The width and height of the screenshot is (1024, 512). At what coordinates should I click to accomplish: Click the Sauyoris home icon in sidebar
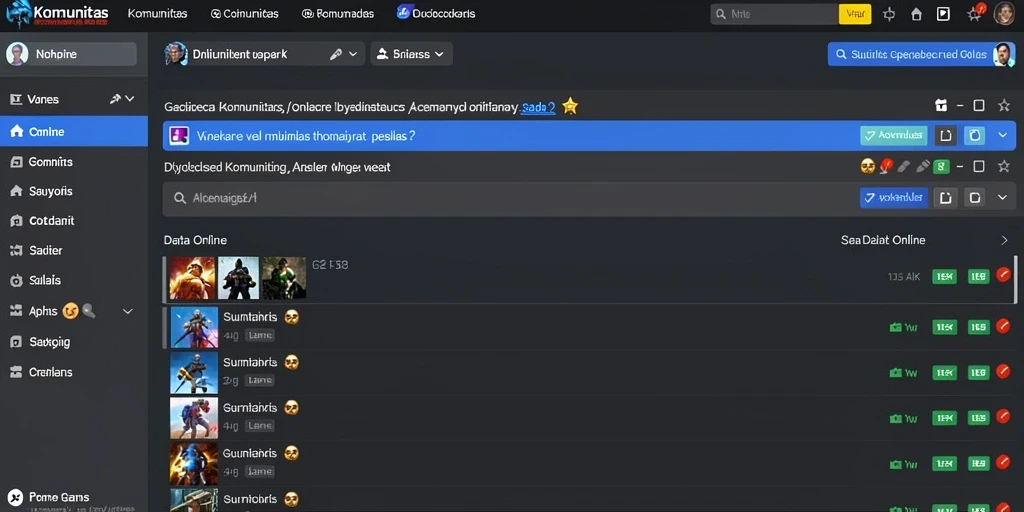[16, 191]
